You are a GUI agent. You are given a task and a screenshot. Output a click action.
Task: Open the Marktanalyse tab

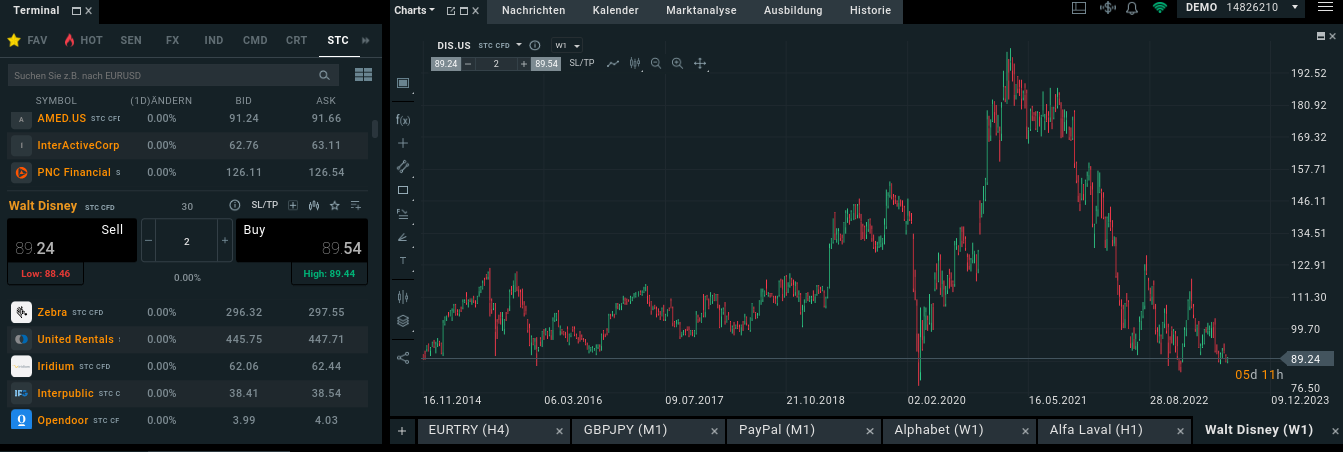tap(701, 10)
